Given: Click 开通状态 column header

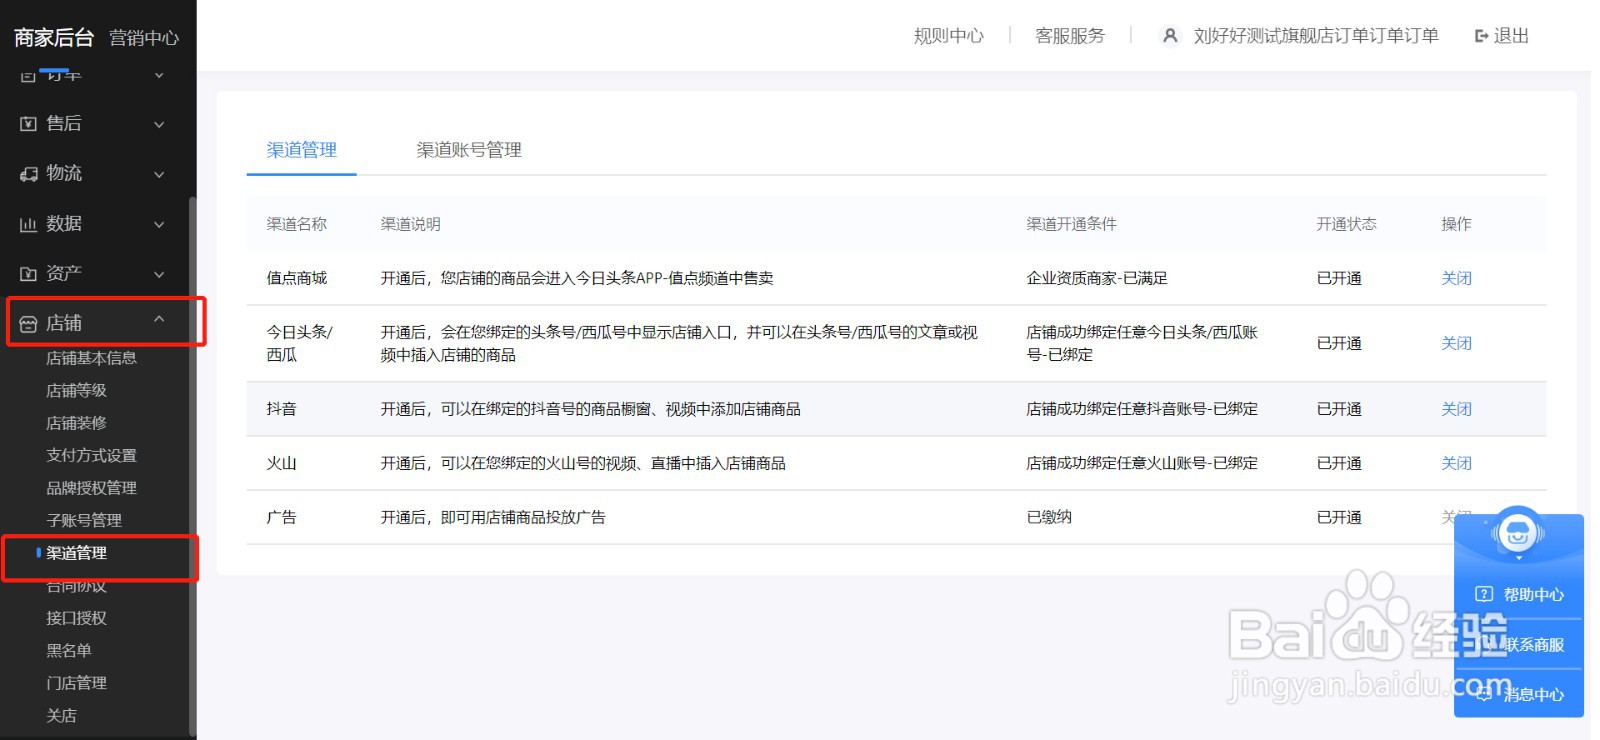Looking at the screenshot, I should point(1346,224).
